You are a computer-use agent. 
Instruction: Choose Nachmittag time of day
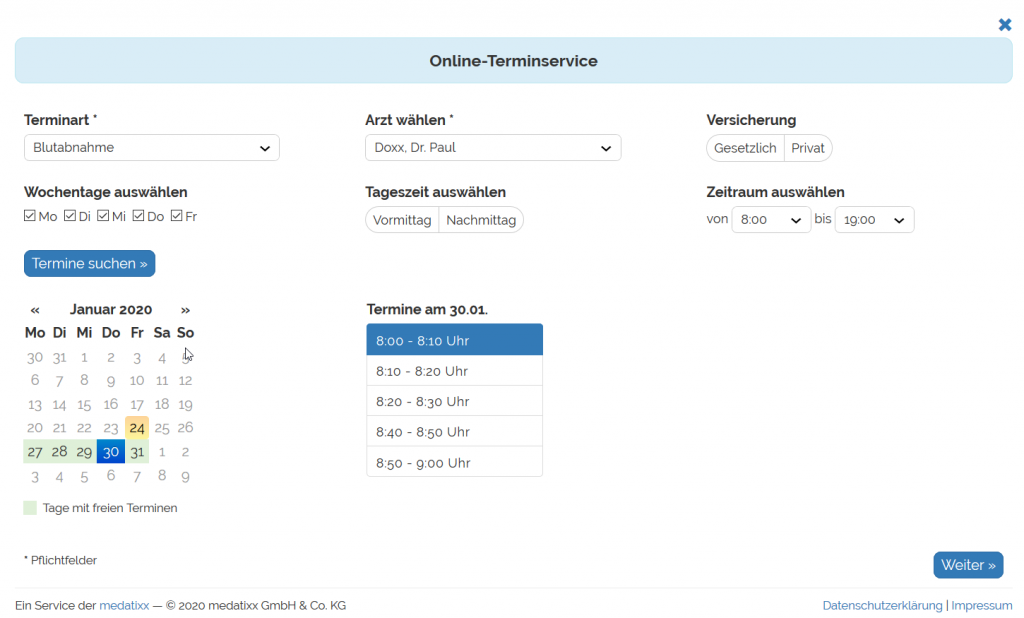click(x=481, y=220)
